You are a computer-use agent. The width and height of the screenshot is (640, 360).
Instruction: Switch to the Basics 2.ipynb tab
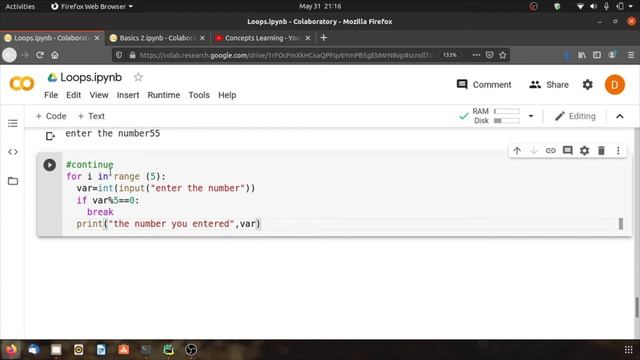[157, 38]
